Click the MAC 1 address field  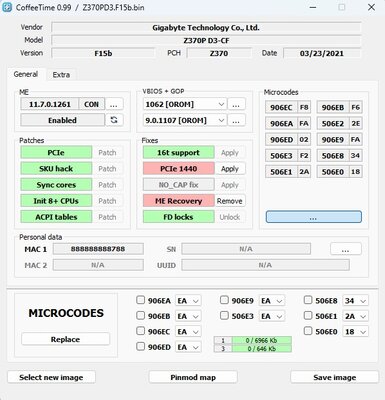98,249
